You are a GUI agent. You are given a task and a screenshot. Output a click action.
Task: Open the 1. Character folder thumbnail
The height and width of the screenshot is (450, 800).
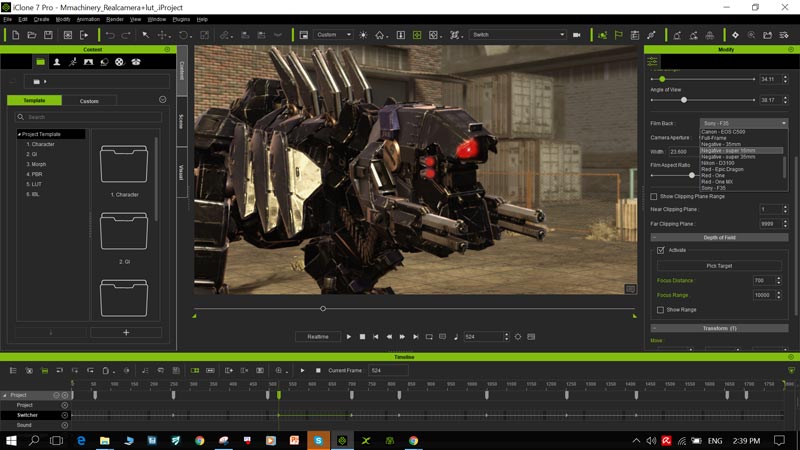tap(124, 164)
